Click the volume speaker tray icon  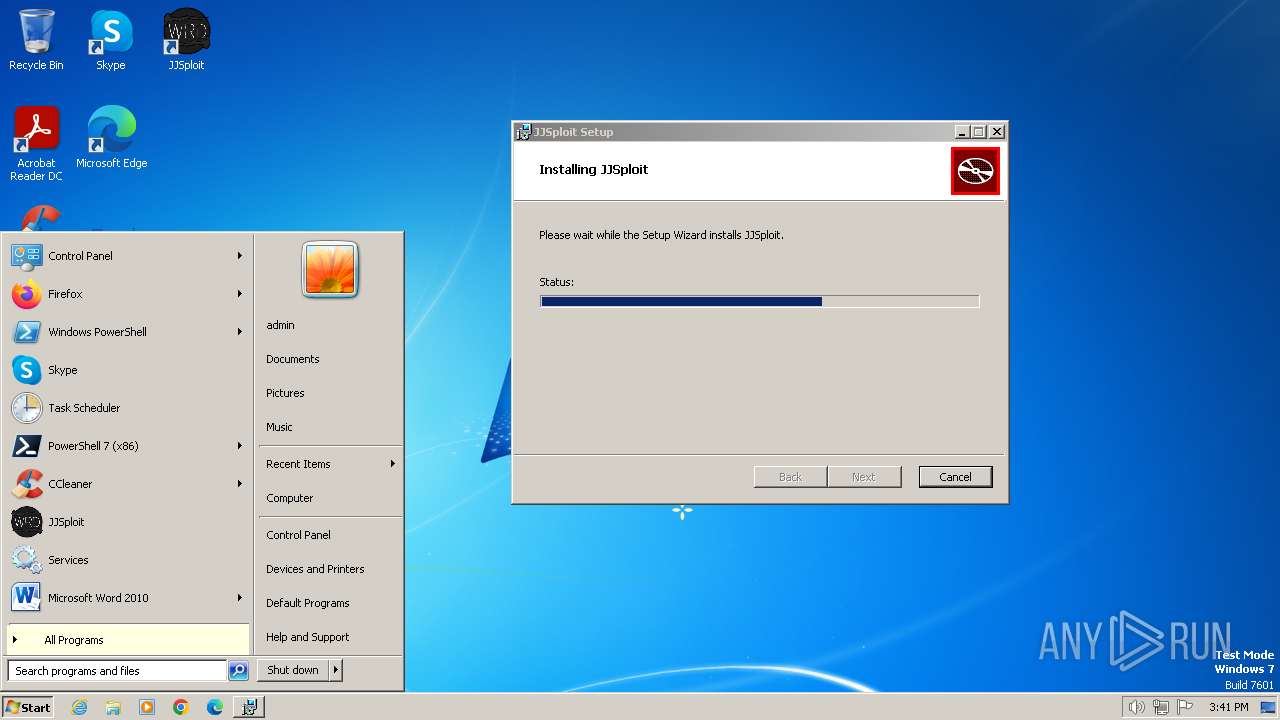pos(1136,707)
